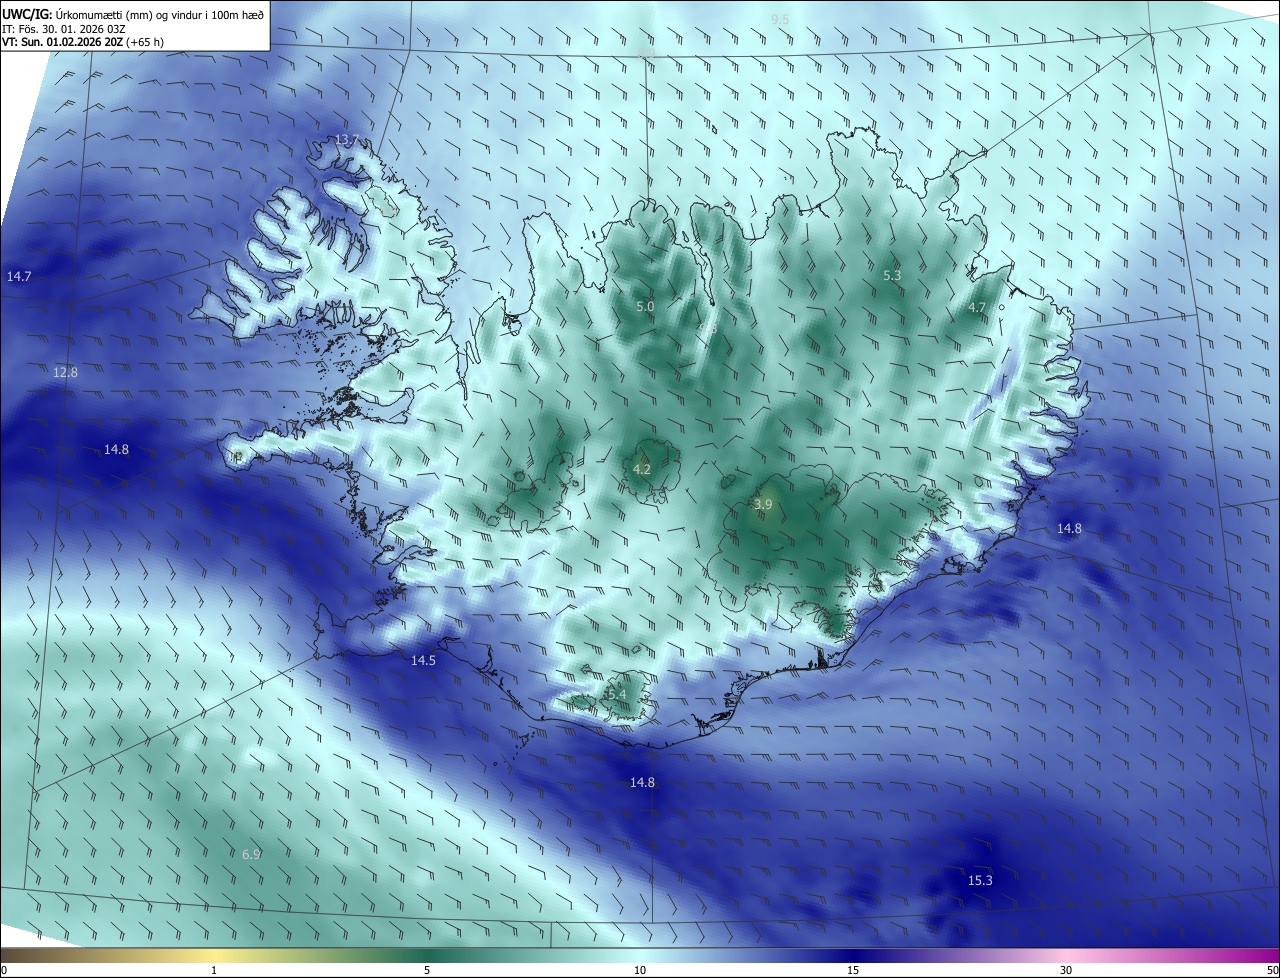This screenshot has height=978, width=1280.
Task: Click the 12.8 value label on the map
Action: (x=65, y=372)
